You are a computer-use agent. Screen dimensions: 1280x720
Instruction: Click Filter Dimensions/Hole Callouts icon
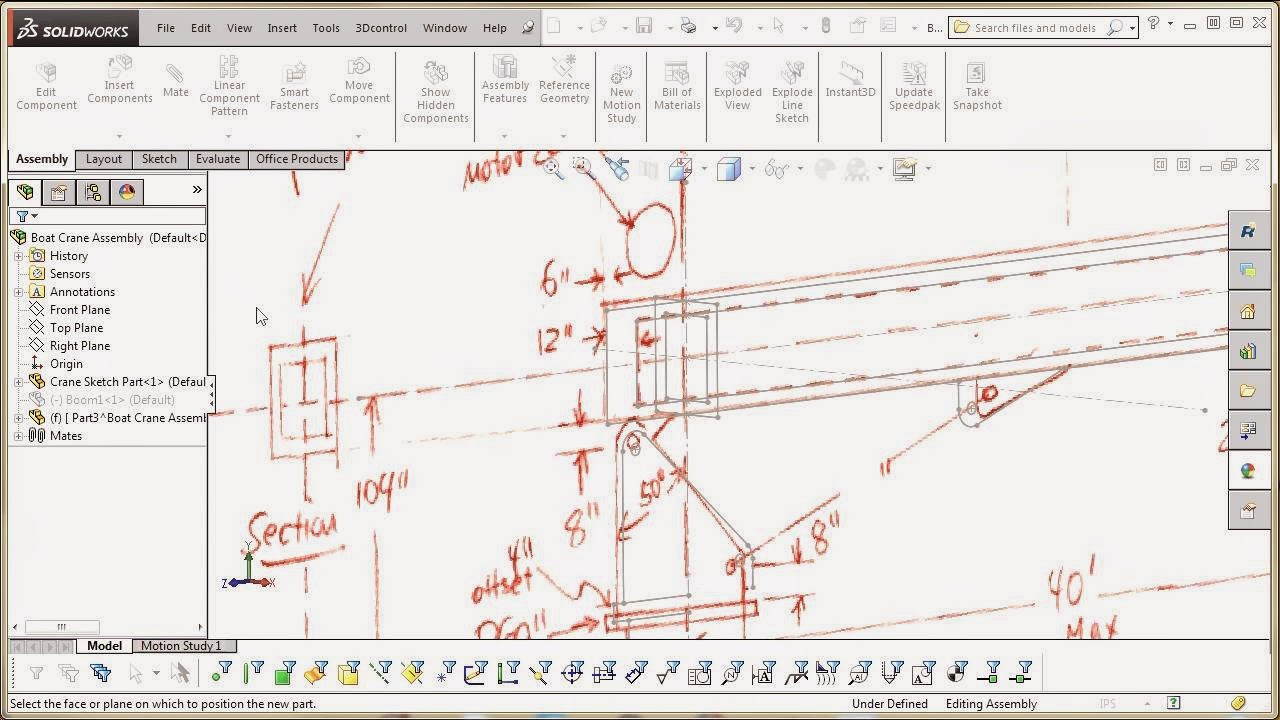636,673
